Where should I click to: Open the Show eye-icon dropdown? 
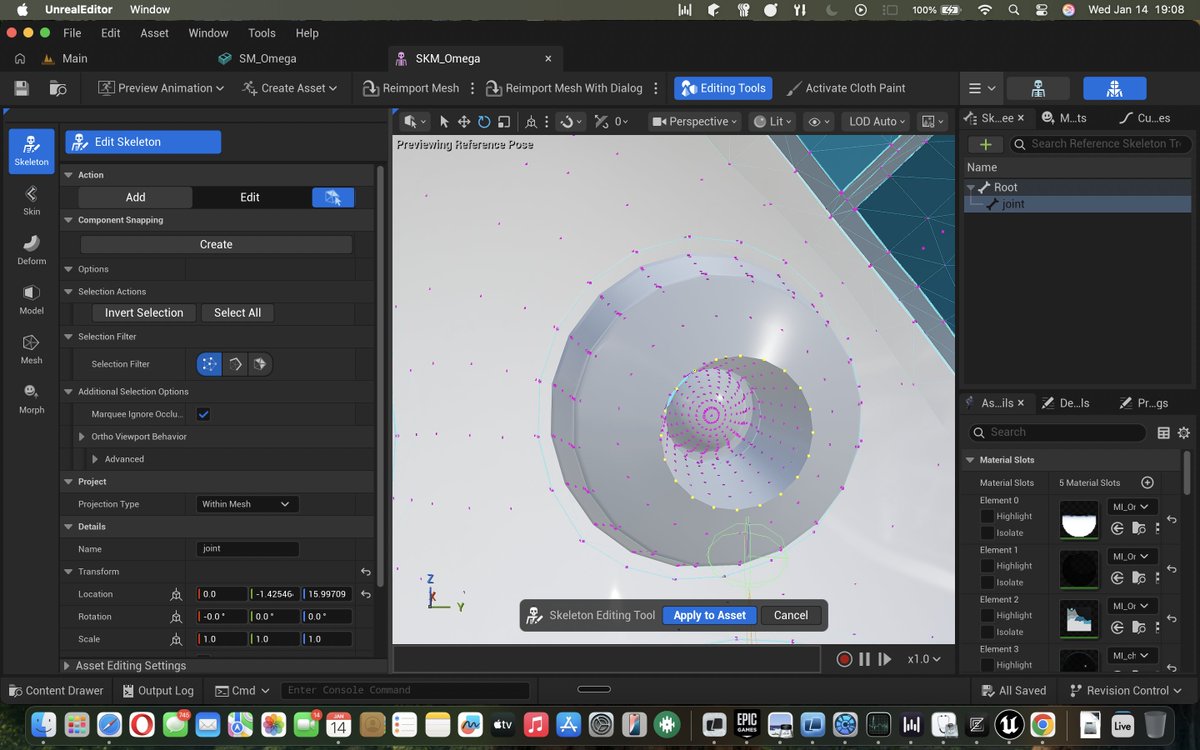tap(819, 121)
